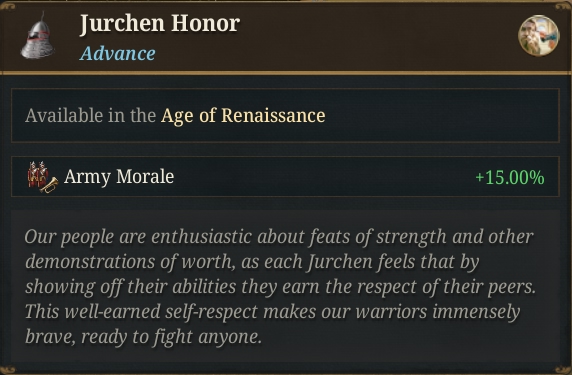Click the "demonstrations of worth" description line
Image resolution: width=572 pixels, height=375 pixels.
252,262
